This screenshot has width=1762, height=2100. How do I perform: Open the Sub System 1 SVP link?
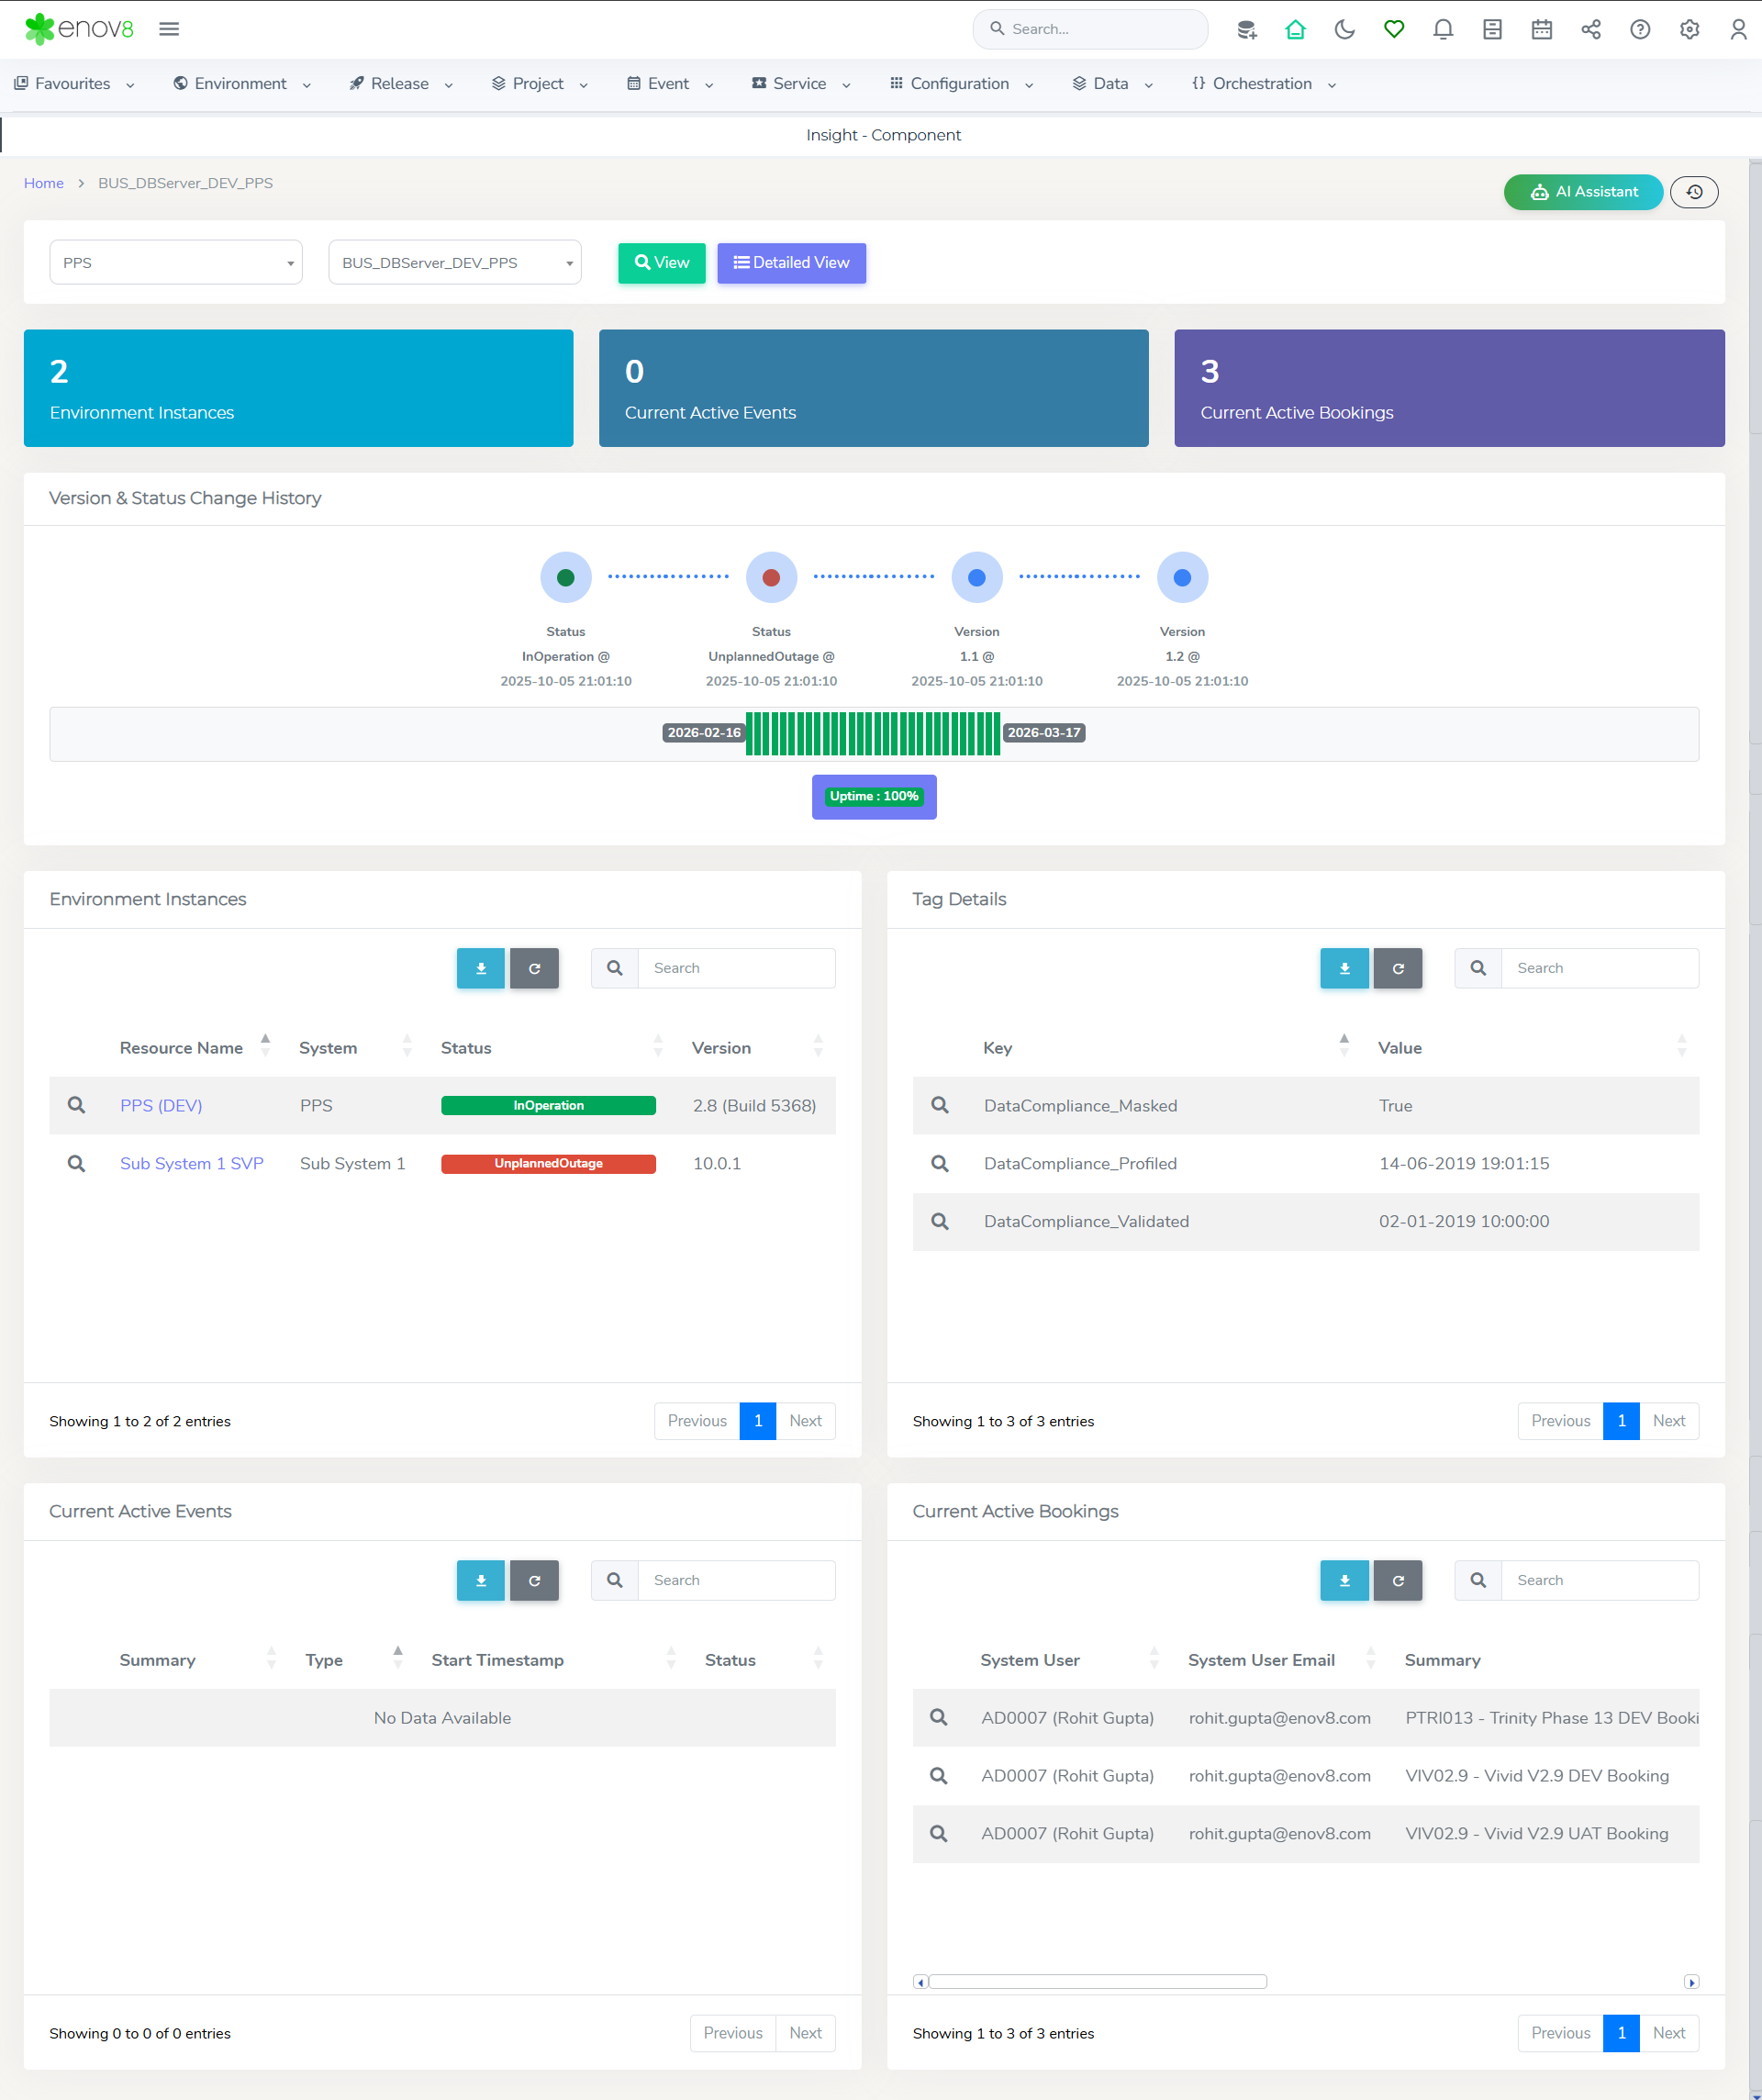point(192,1163)
